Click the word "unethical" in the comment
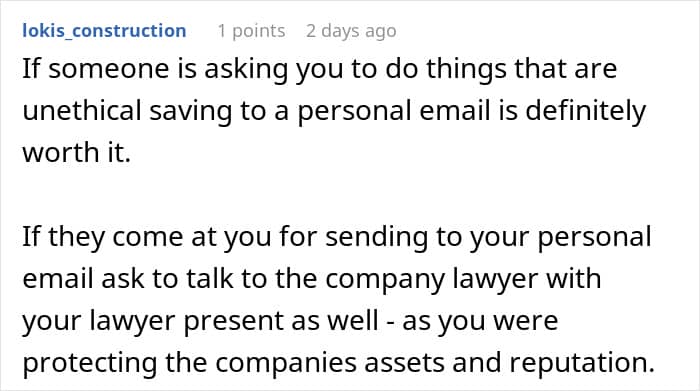700x391 pixels. click(x=82, y=110)
